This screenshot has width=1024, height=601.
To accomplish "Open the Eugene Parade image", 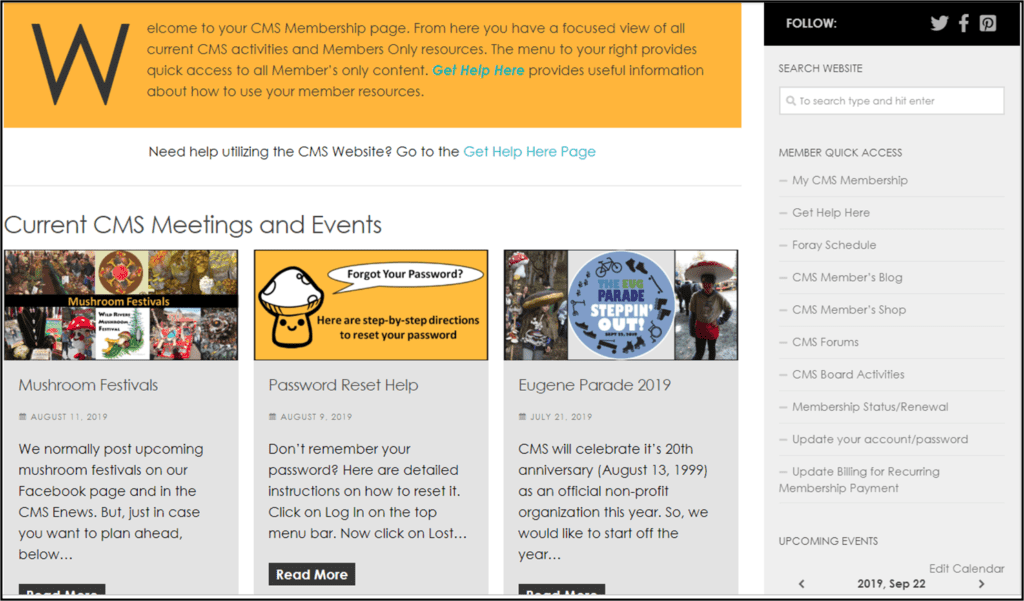I will tap(621, 304).
